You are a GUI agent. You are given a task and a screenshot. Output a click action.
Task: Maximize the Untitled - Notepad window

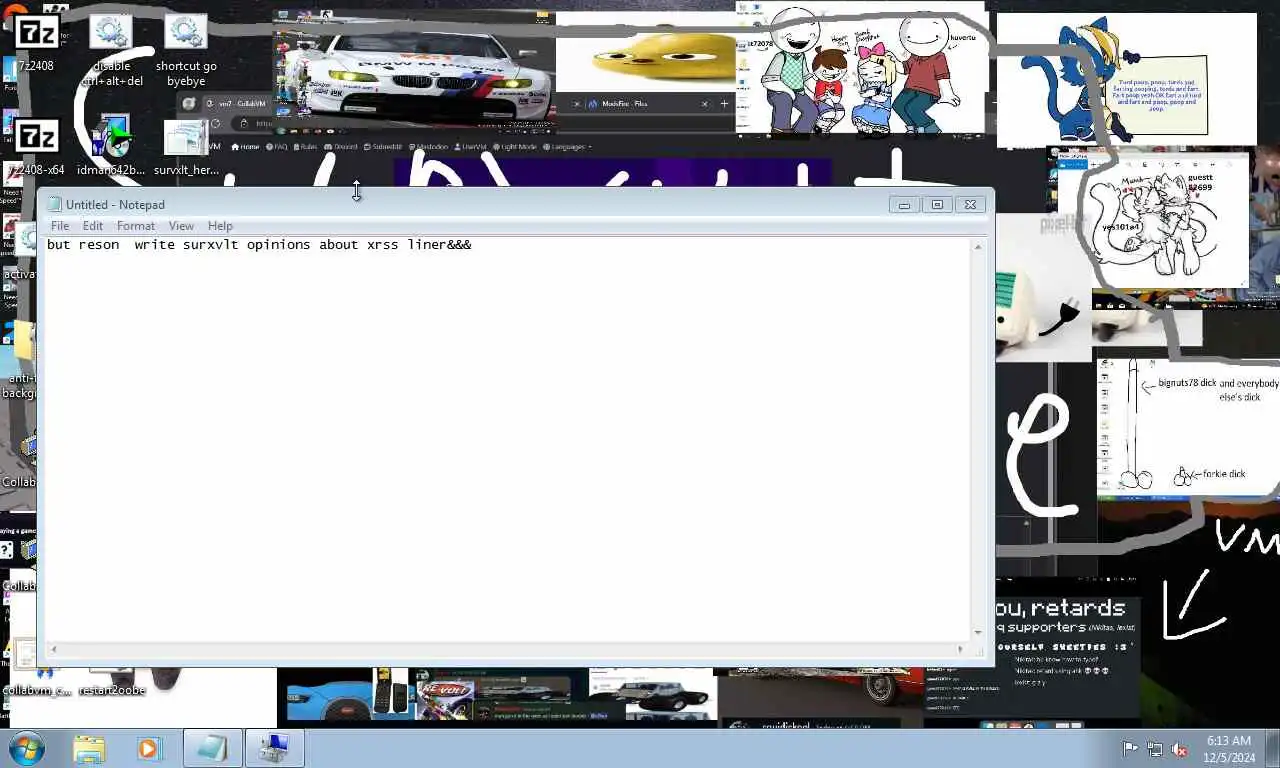937,205
